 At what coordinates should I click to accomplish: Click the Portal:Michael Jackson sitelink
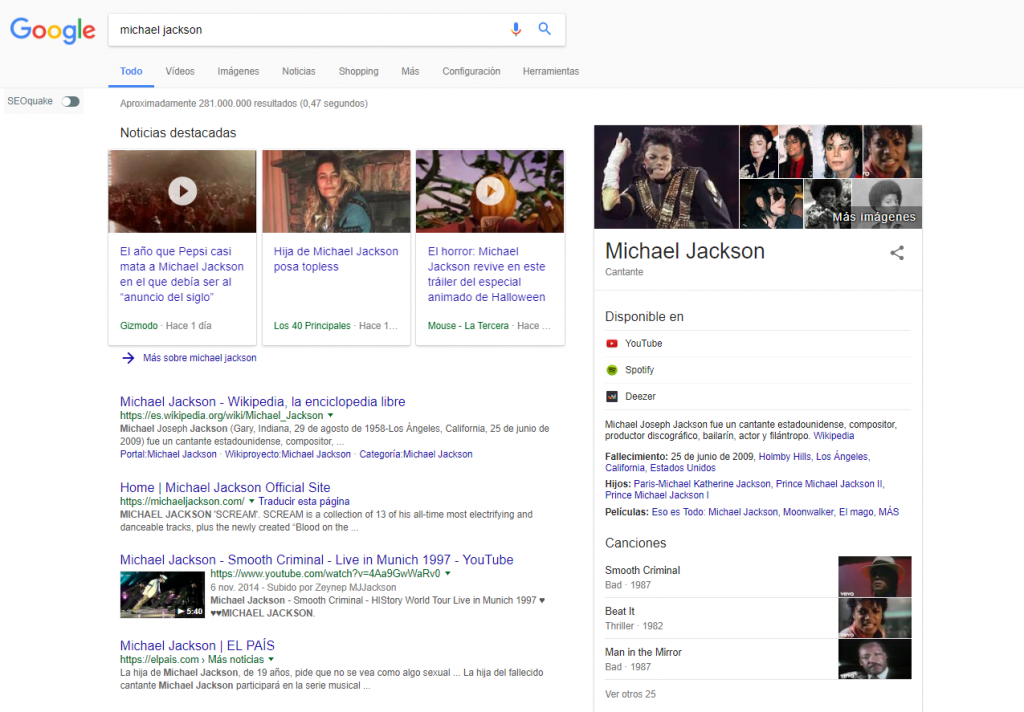[168, 454]
